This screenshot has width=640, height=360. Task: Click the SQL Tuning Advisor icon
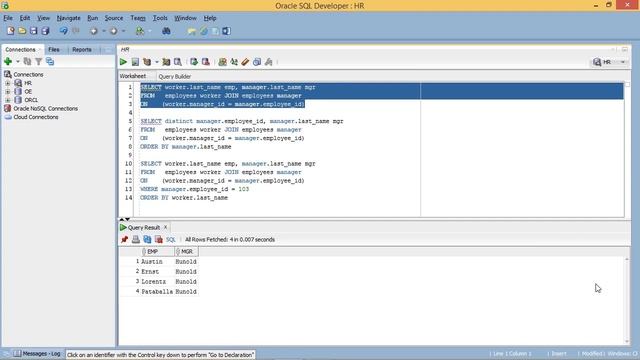[x=178, y=62]
